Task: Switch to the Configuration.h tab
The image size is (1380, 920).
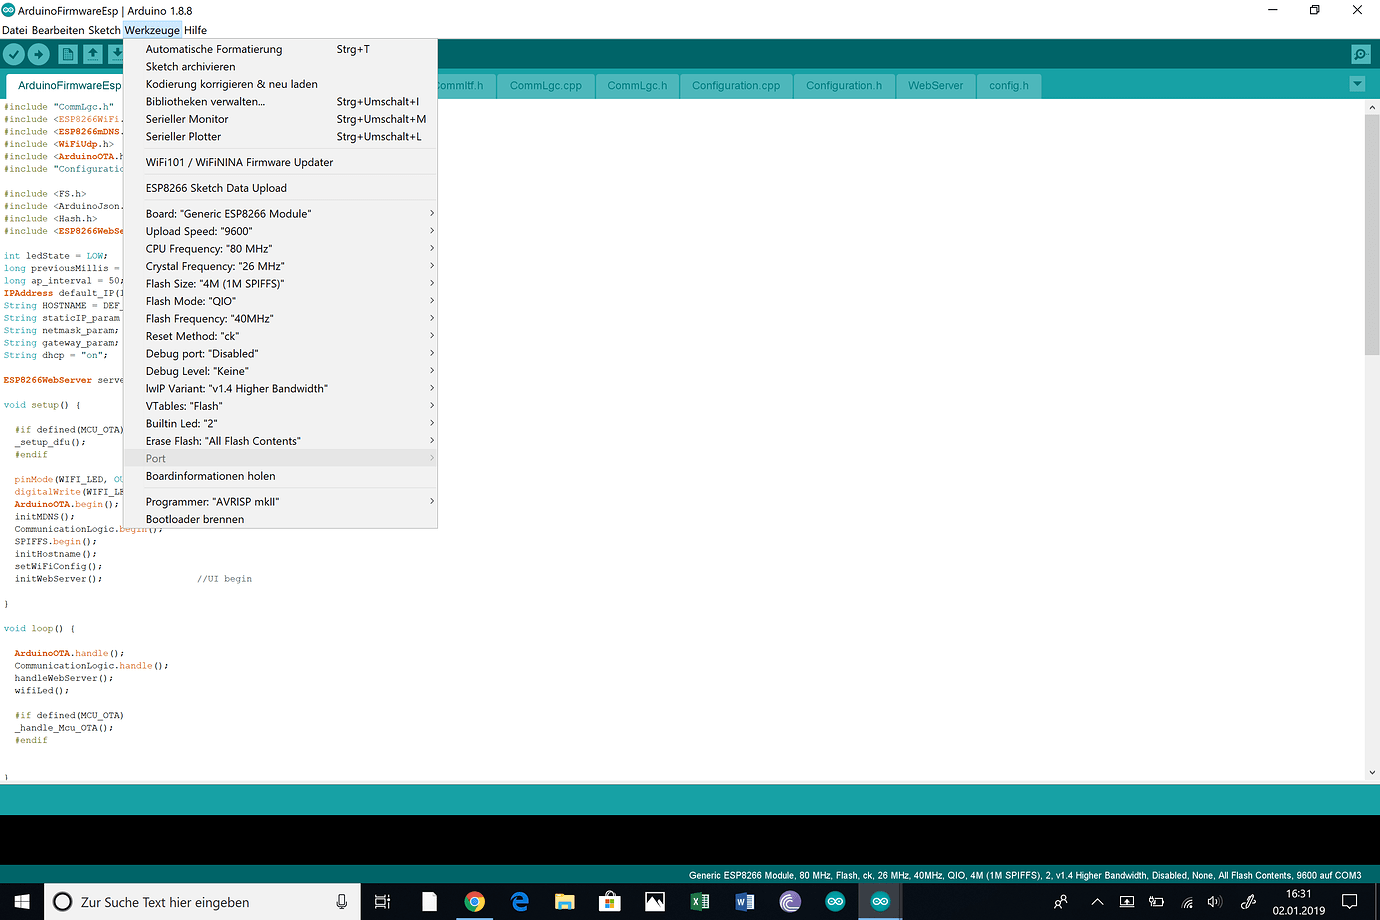Action: click(843, 86)
